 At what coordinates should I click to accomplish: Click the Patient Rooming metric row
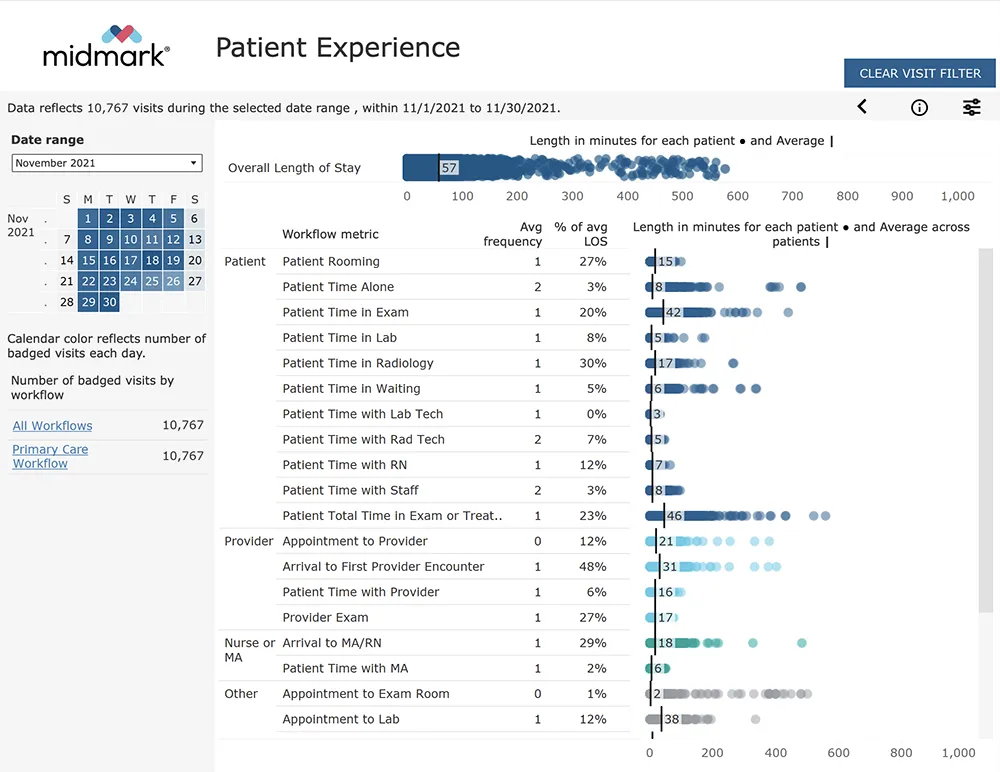coord(331,262)
